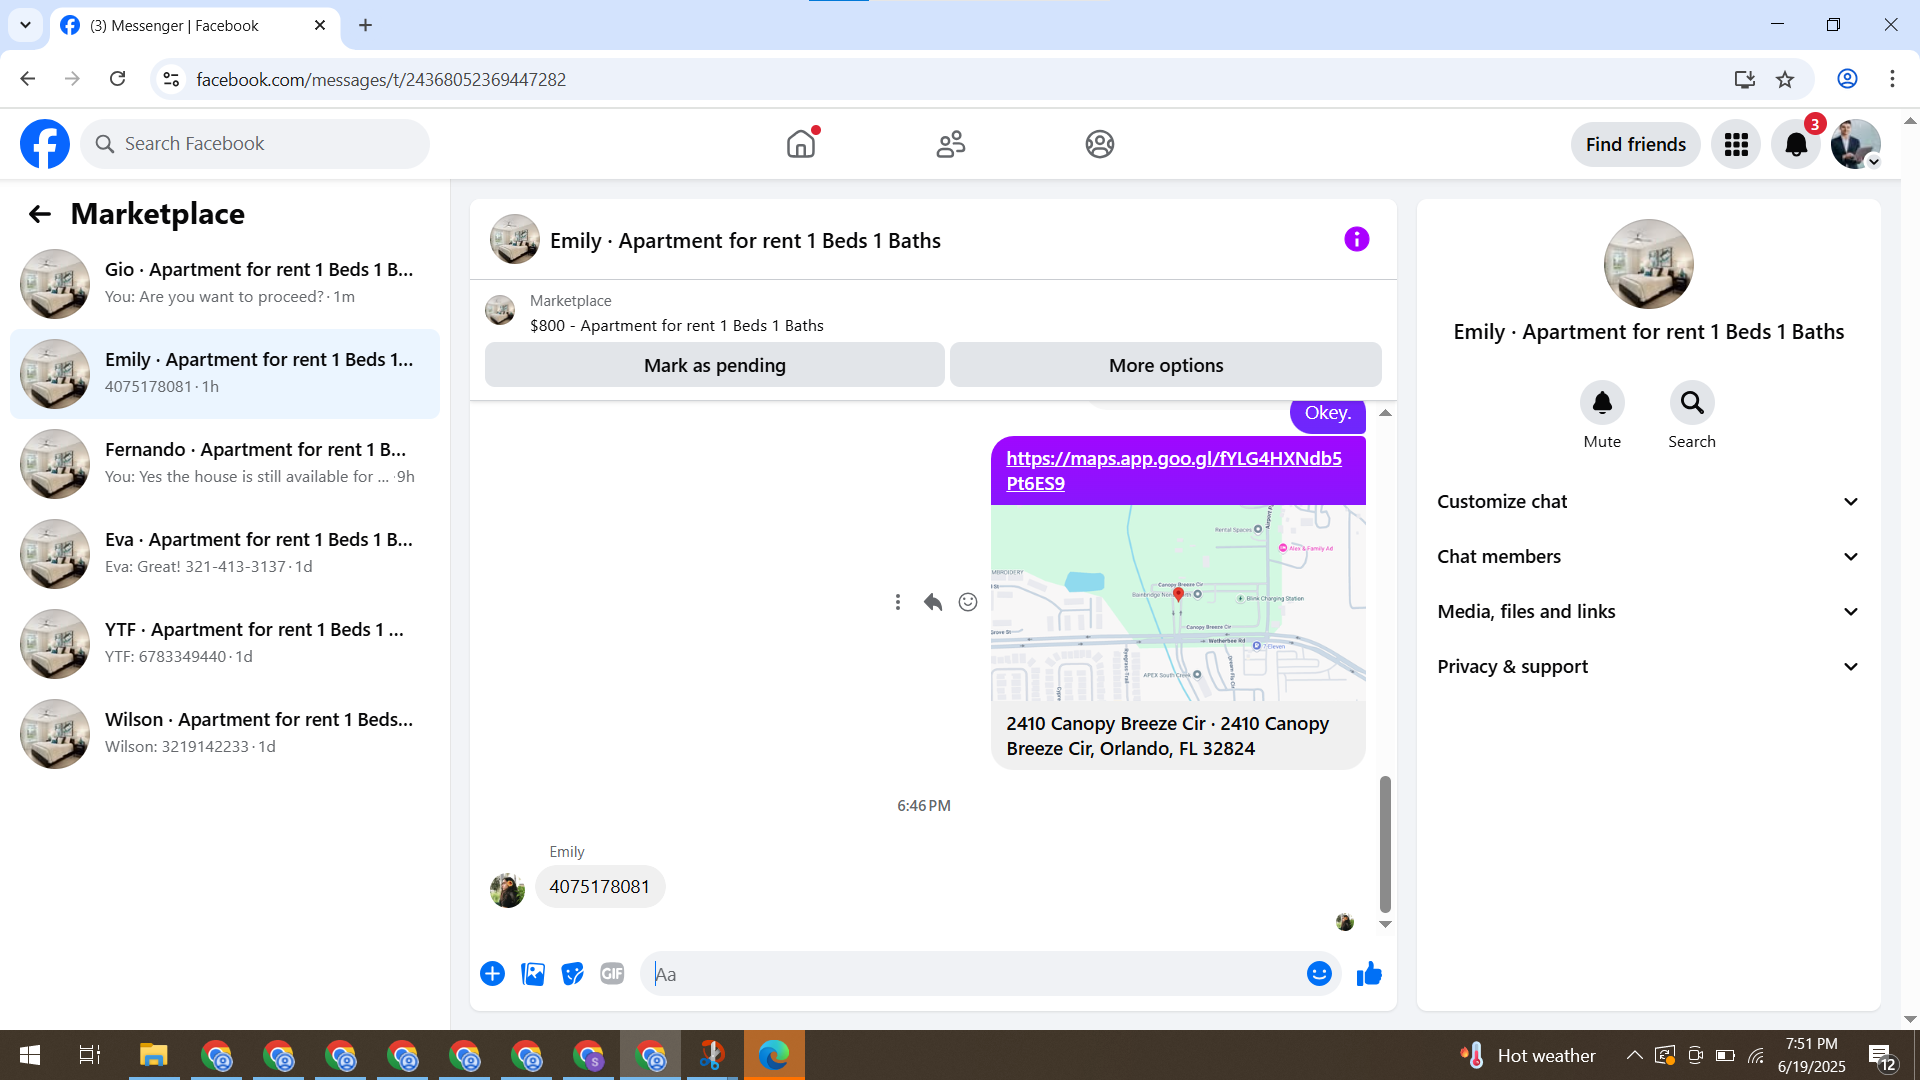Click the browser address bar URL
The height and width of the screenshot is (1080, 1920).
pos(381,79)
